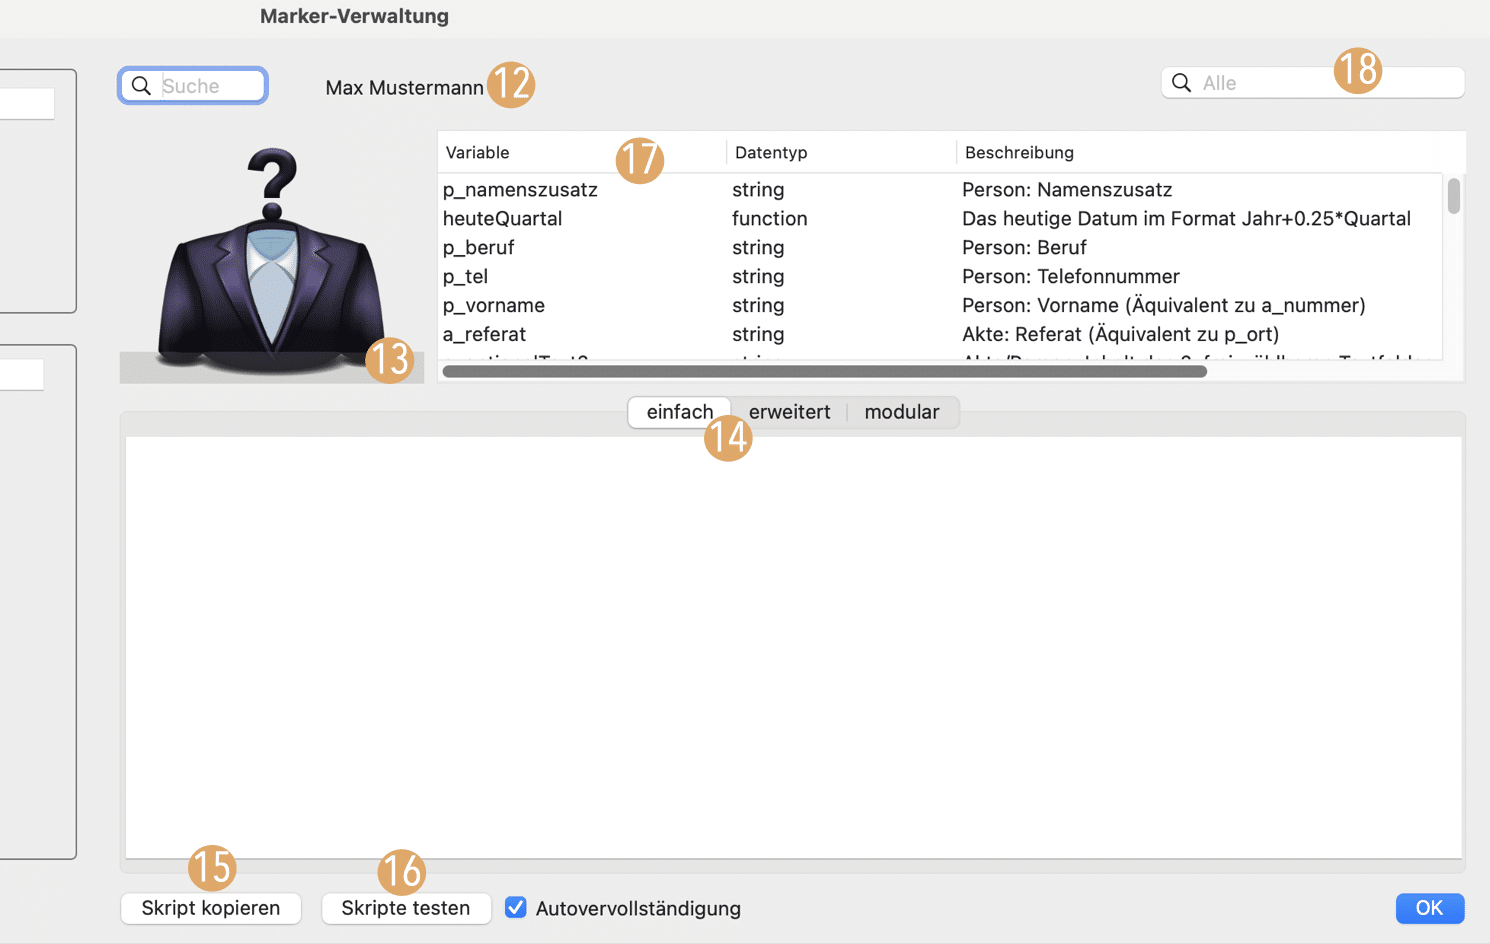Click the magnifier icon in Alle filter field
This screenshot has width=1490, height=944.
tap(1182, 83)
